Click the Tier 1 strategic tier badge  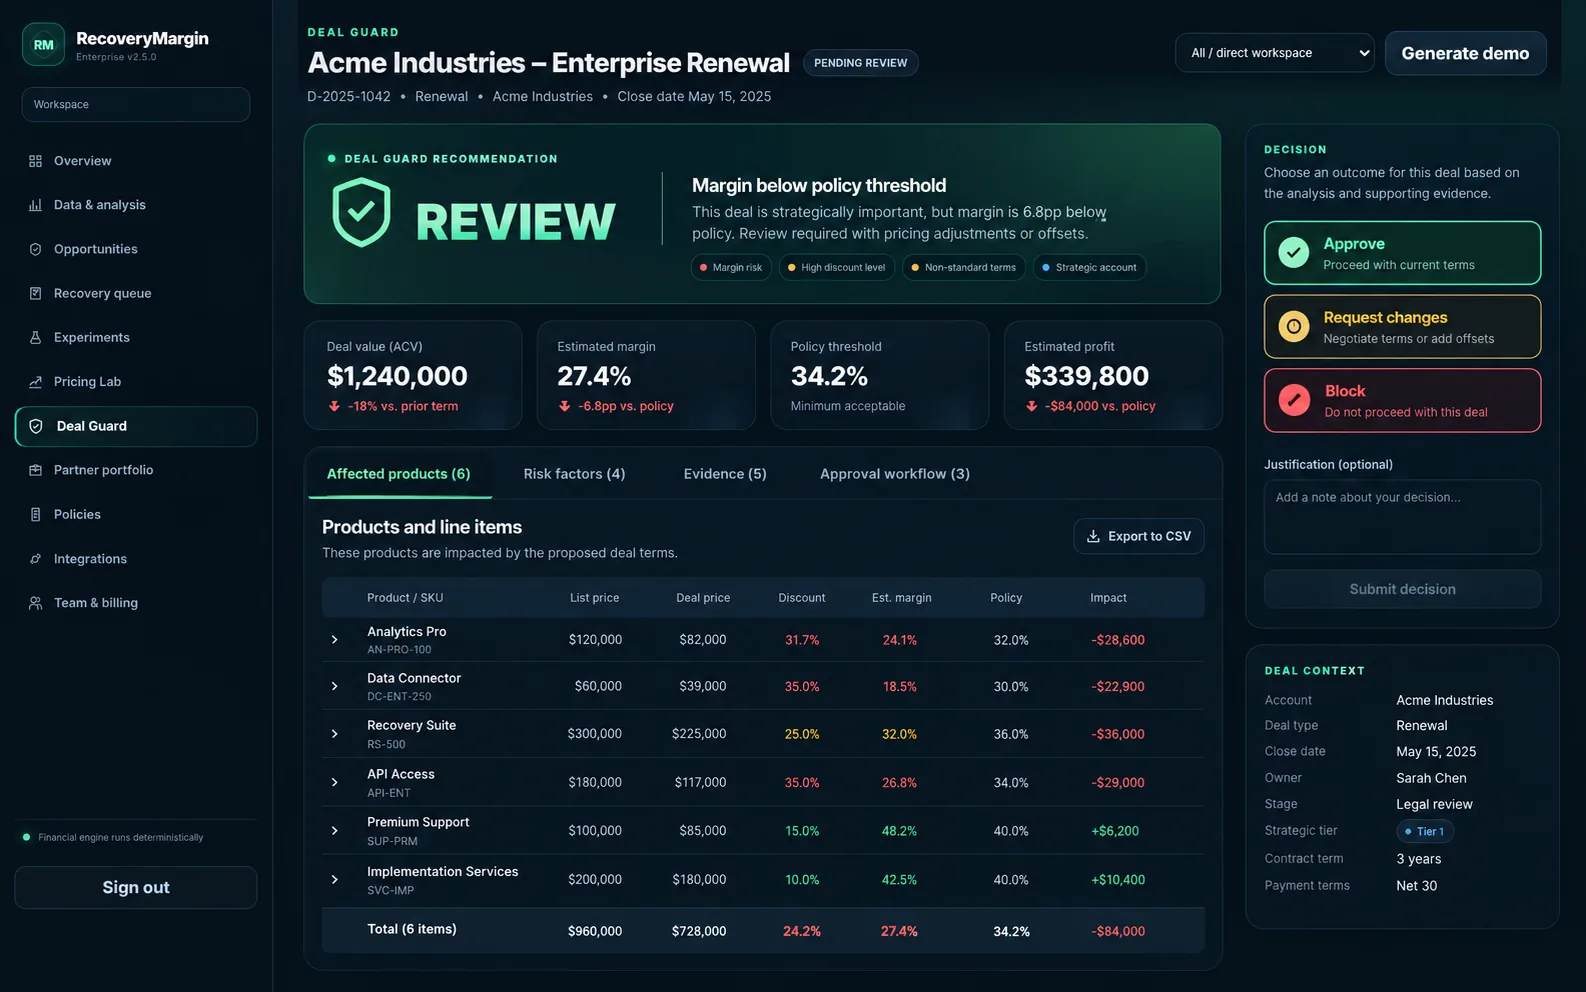[x=1425, y=831]
